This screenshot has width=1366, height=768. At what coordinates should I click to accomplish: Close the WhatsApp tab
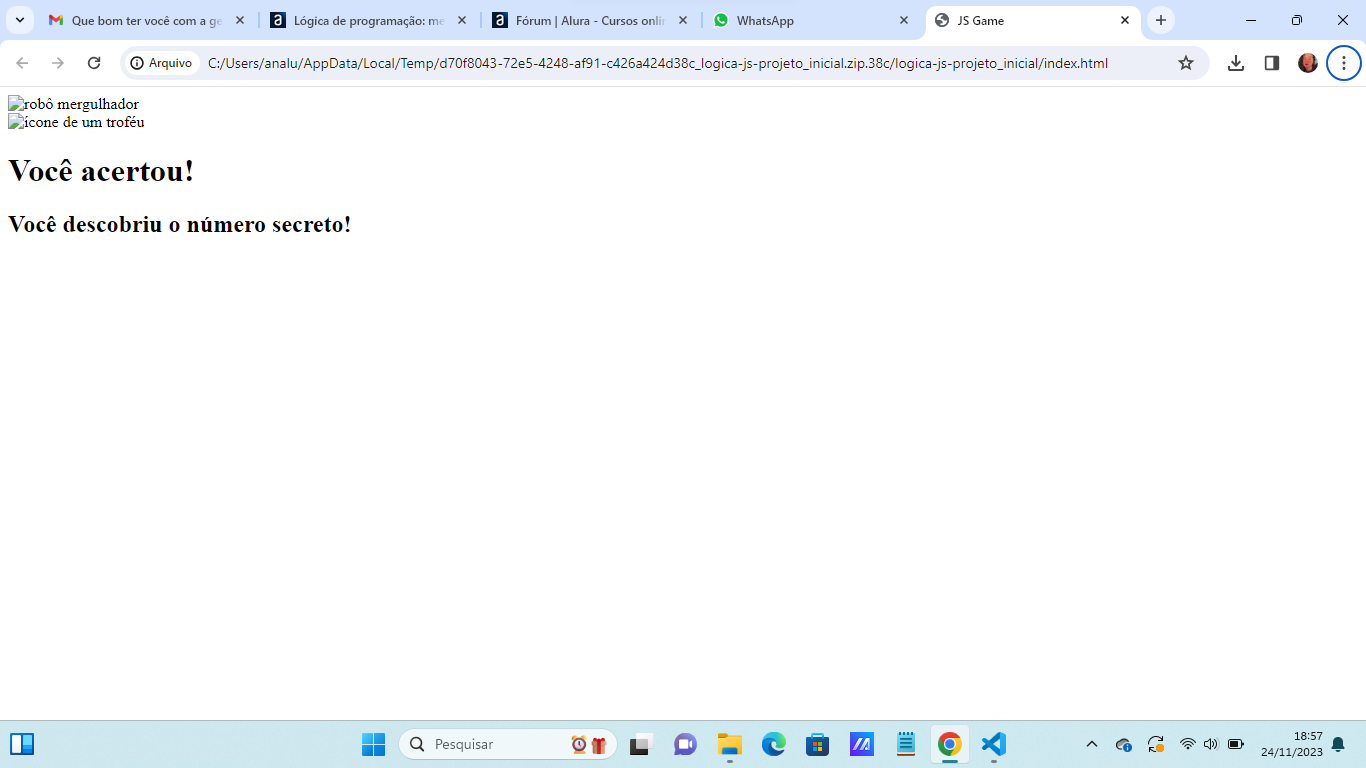[904, 20]
